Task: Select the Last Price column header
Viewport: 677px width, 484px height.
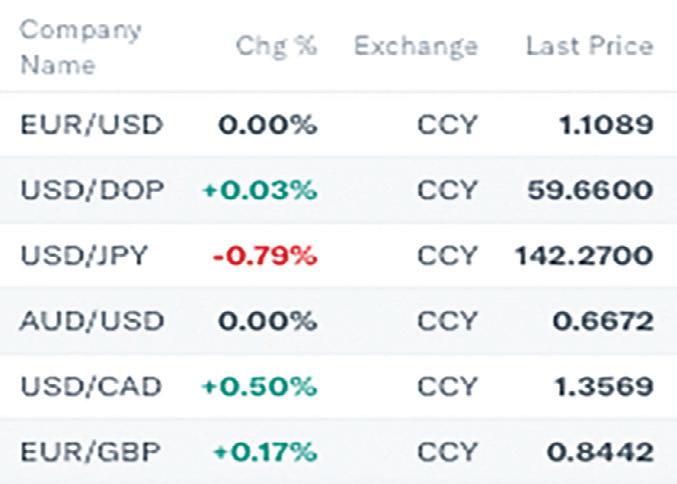Action: (x=589, y=46)
